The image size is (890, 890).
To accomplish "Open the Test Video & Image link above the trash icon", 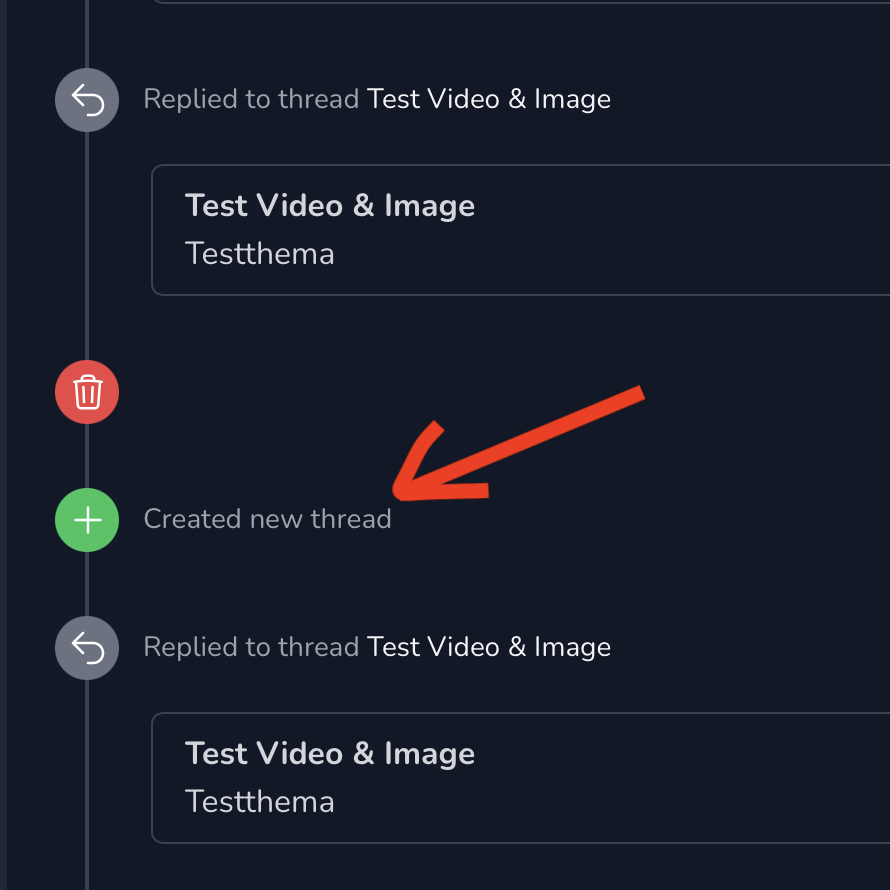I will click(x=489, y=99).
